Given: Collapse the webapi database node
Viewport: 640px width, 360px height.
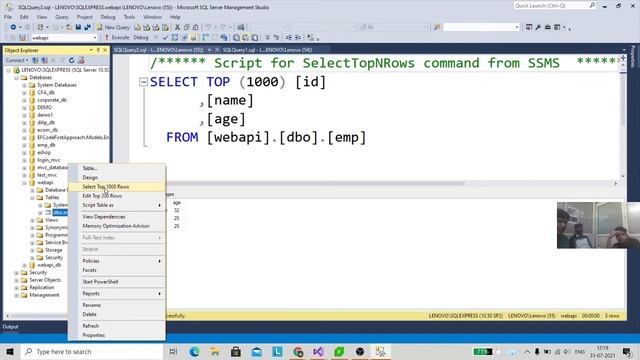Looking at the screenshot, I should coord(24,183).
